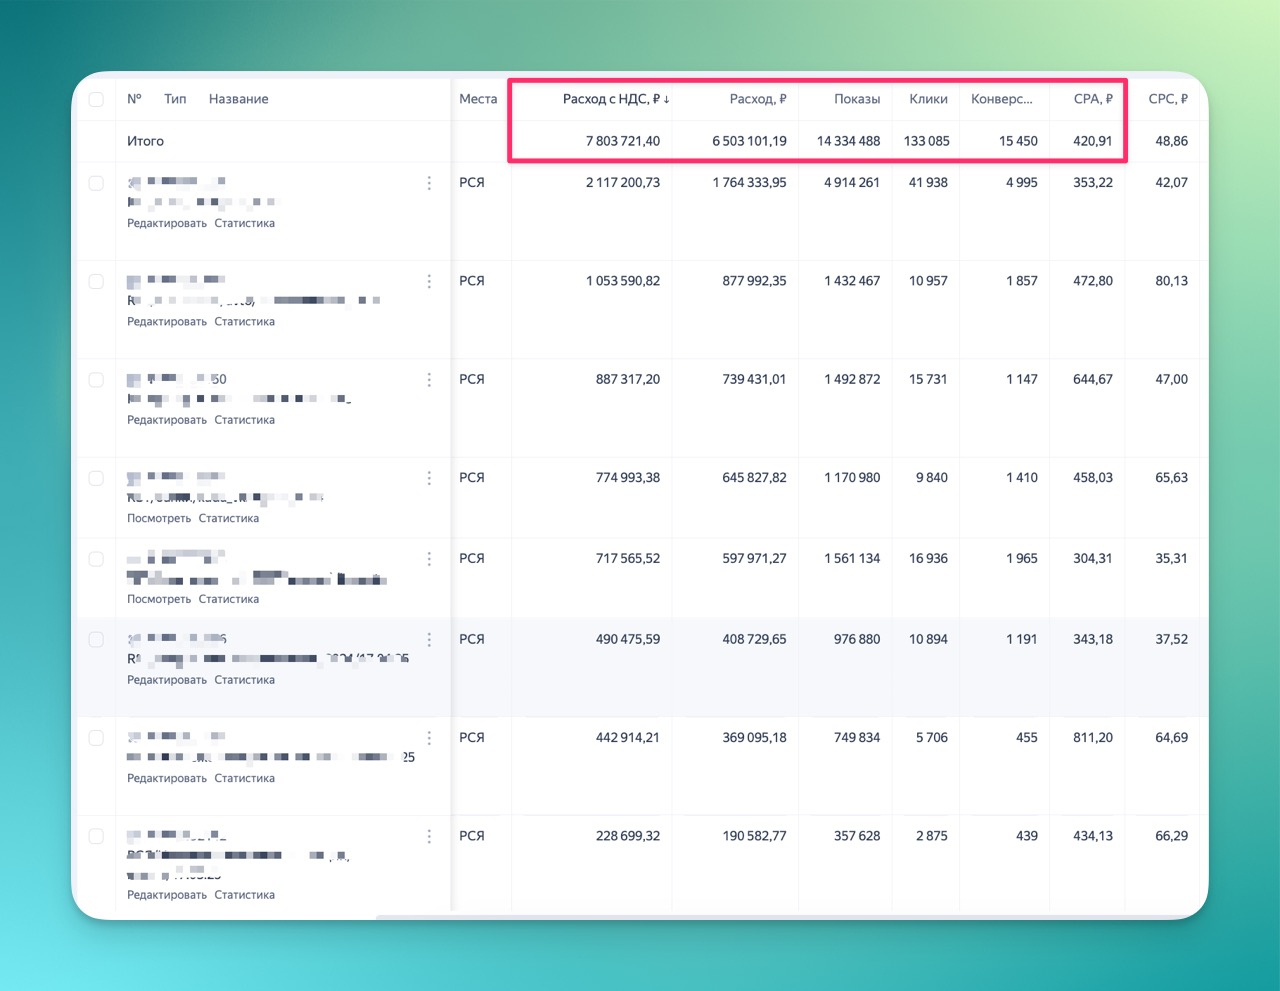Click the 'CPA, ₽' column header
The image size is (1280, 991).
pos(1092,99)
